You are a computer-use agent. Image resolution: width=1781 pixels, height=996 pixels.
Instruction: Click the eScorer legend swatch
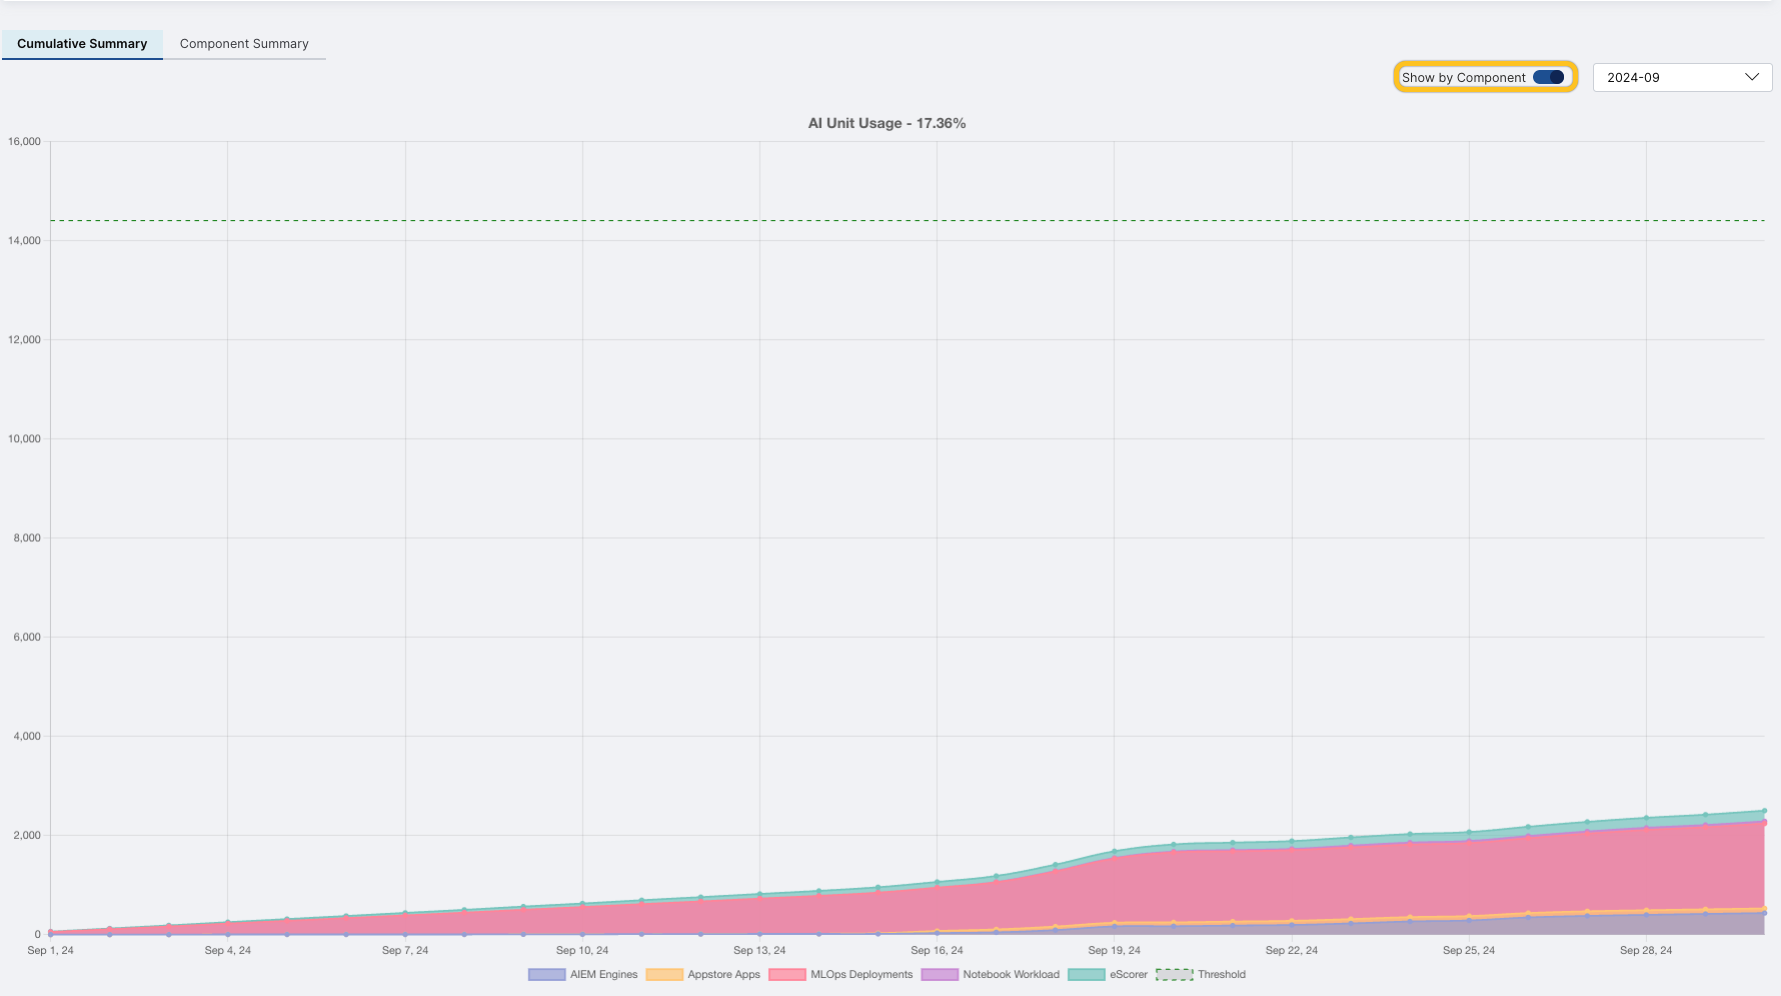coord(1085,974)
